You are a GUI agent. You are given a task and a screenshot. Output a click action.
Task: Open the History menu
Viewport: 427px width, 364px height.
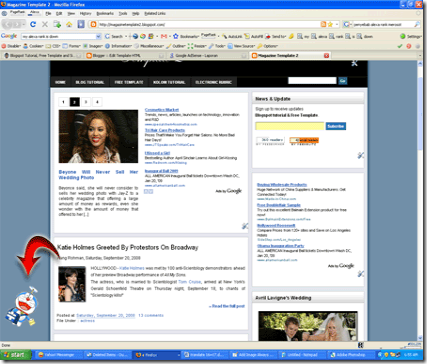coord(85,13)
